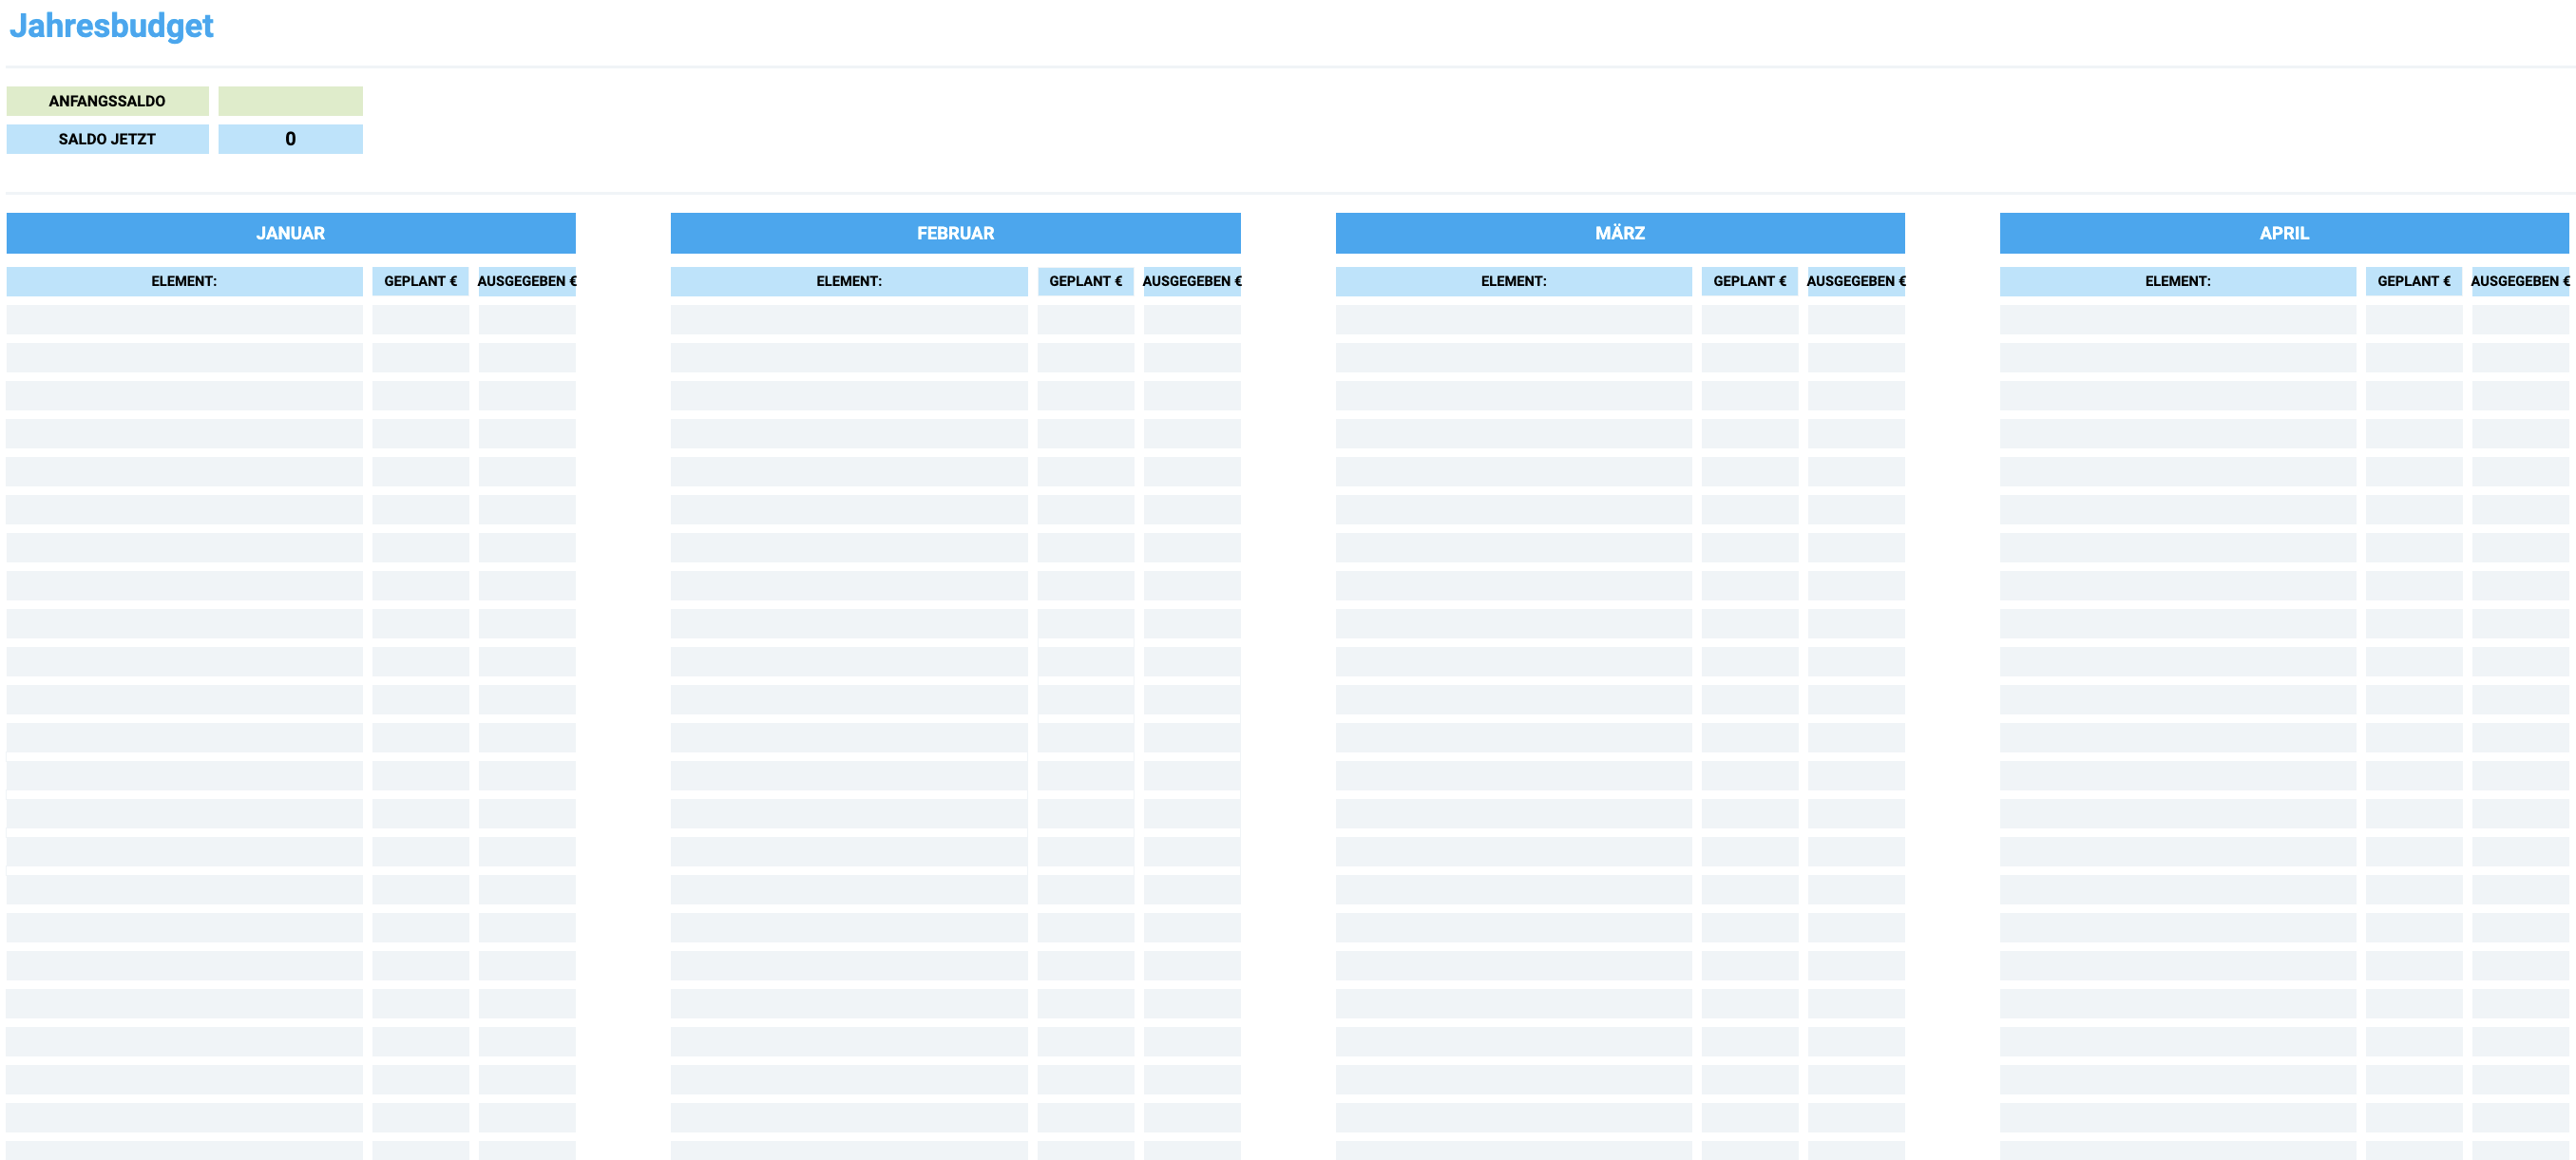Select first Geplant entry cell under April
The height and width of the screenshot is (1160, 2576).
(x=2414, y=320)
